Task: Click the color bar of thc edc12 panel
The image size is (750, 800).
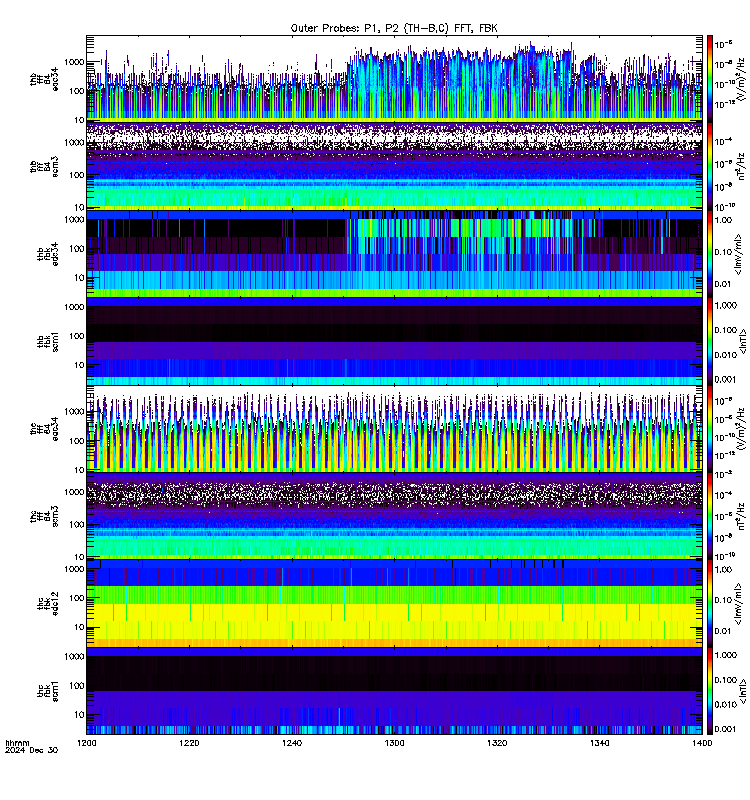Action: coord(710,604)
